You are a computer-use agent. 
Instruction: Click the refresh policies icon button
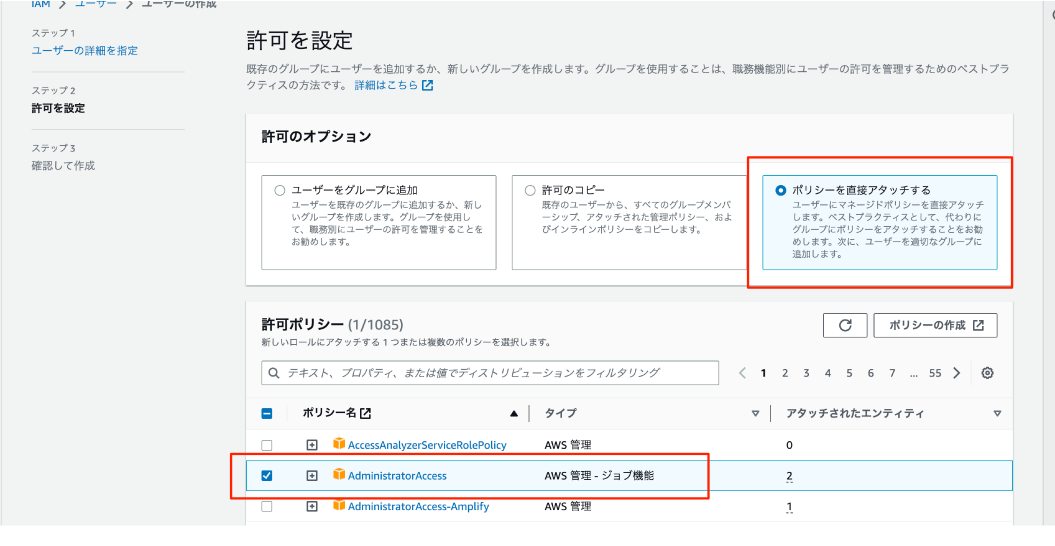pyautogui.click(x=845, y=325)
